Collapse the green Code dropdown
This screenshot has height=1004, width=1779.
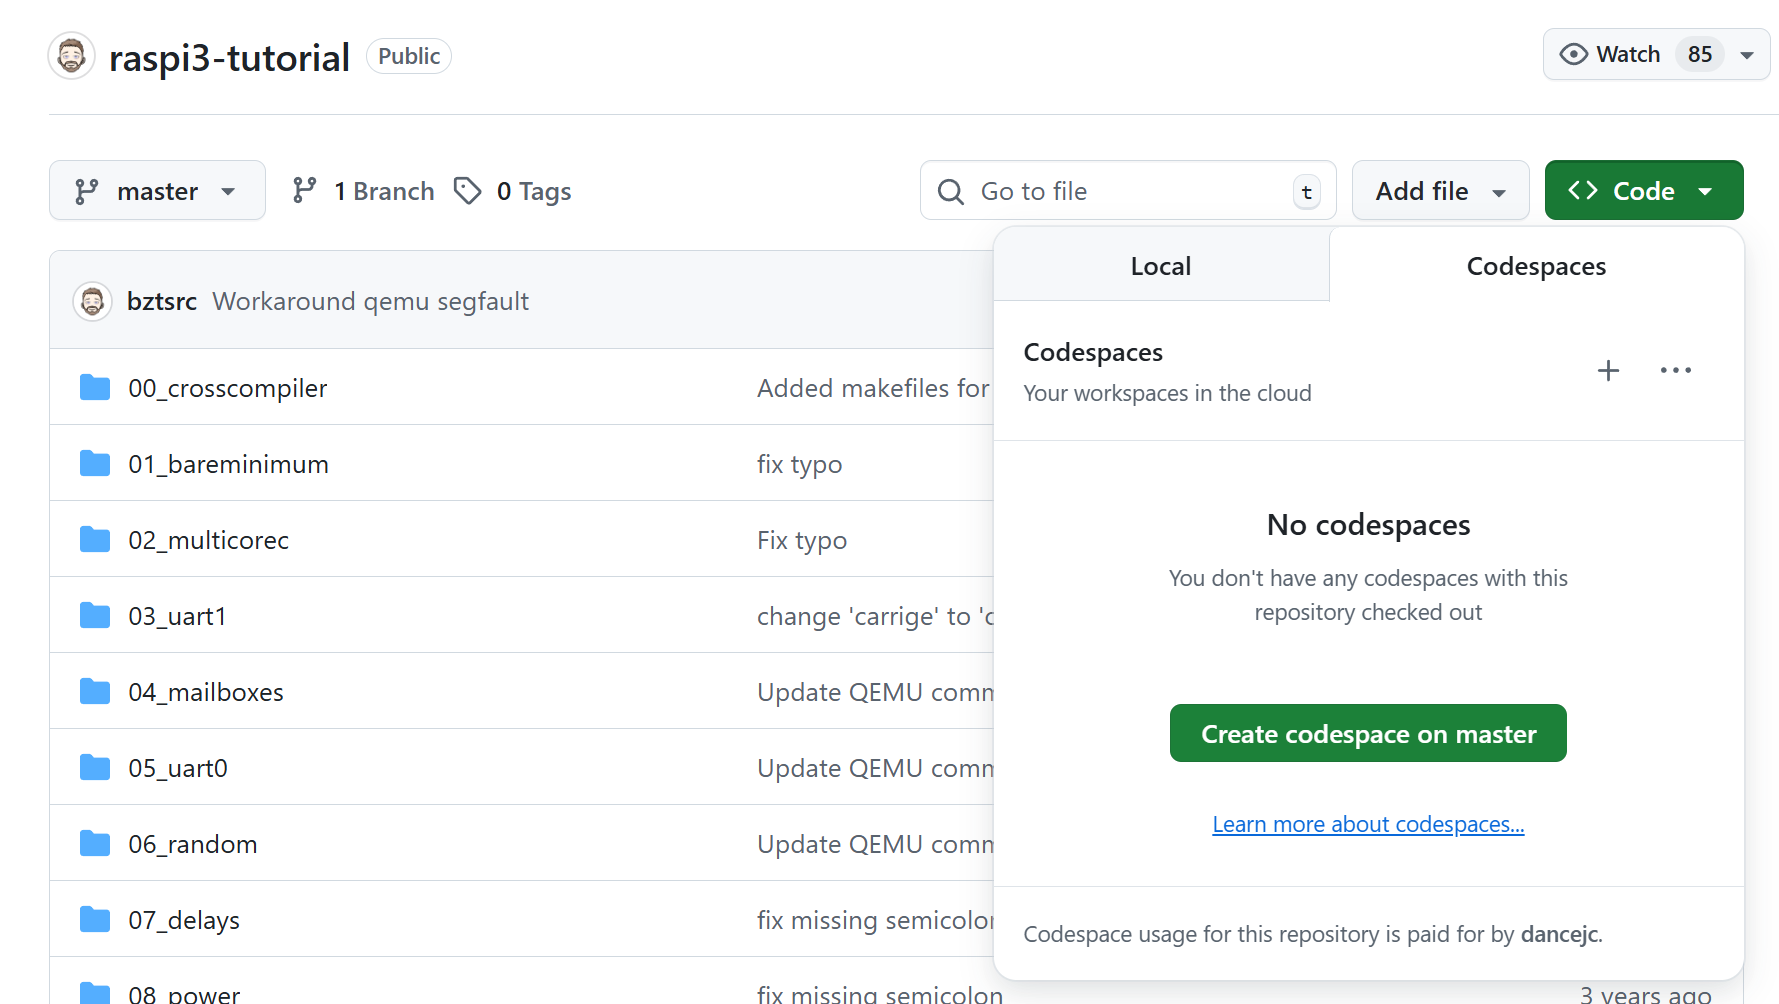1643,191
